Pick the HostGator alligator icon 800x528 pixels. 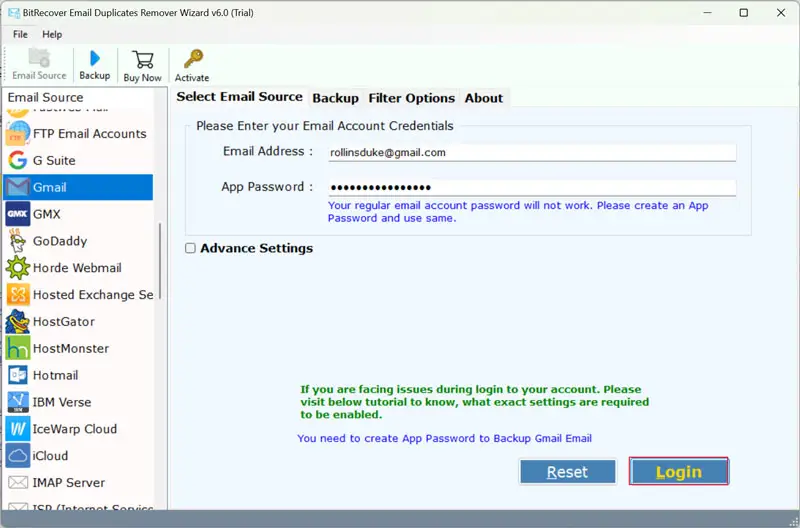(18, 321)
